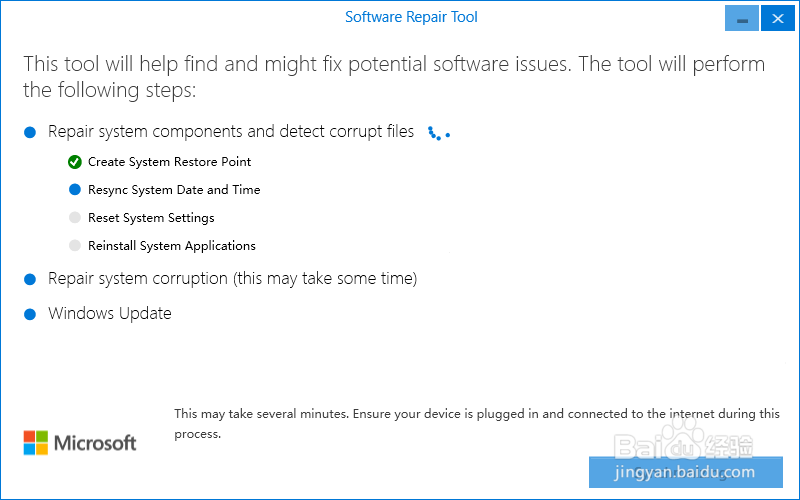The image size is (800, 500).
Task: Click Create System Restore Point label
Action: click(170, 162)
